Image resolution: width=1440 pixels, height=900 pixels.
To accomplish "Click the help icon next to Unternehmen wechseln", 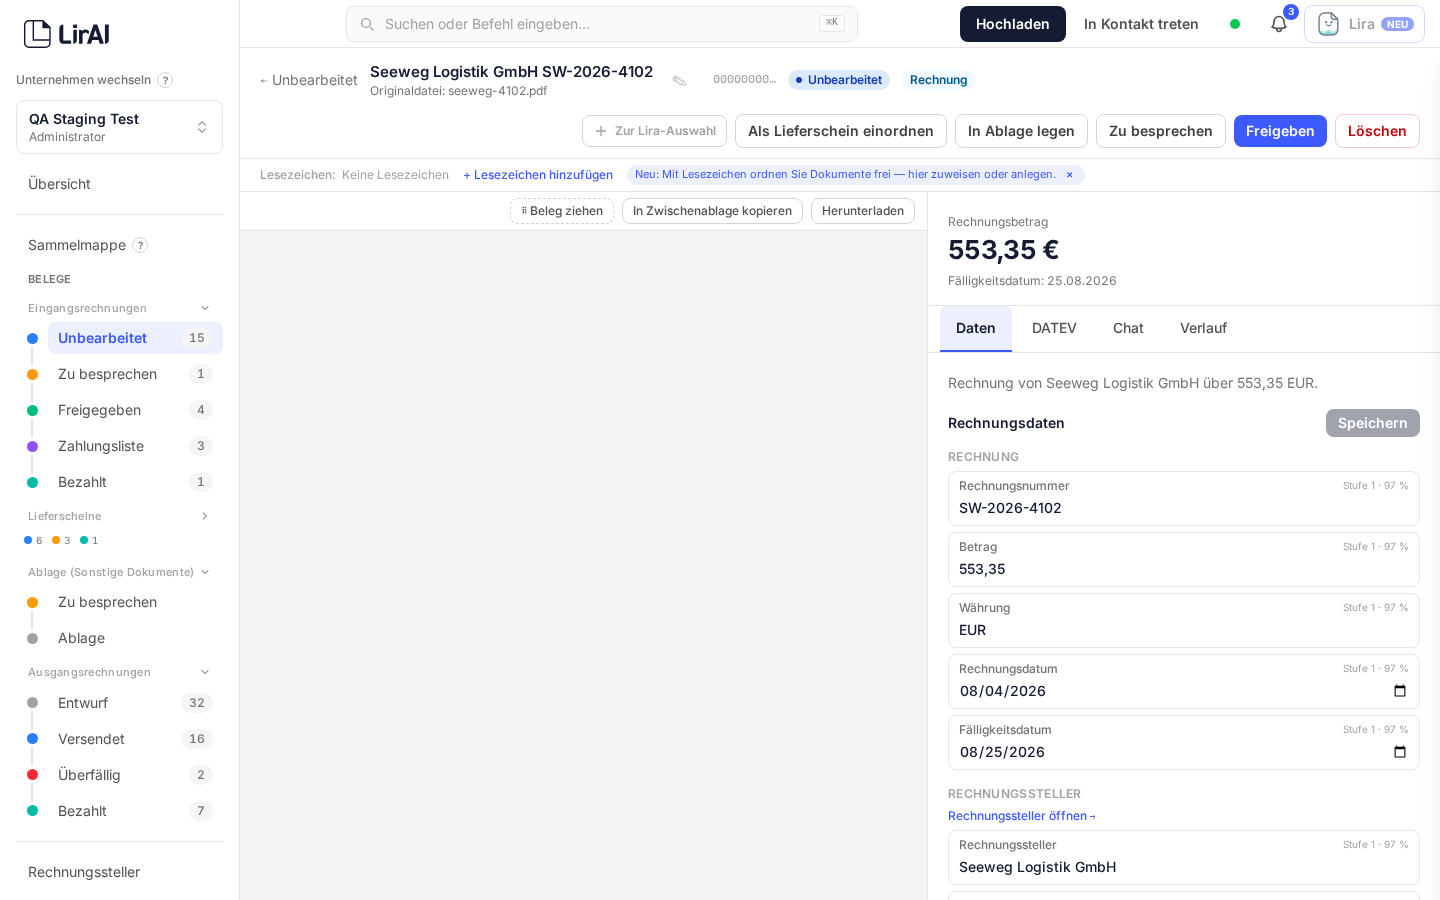I will (x=165, y=80).
